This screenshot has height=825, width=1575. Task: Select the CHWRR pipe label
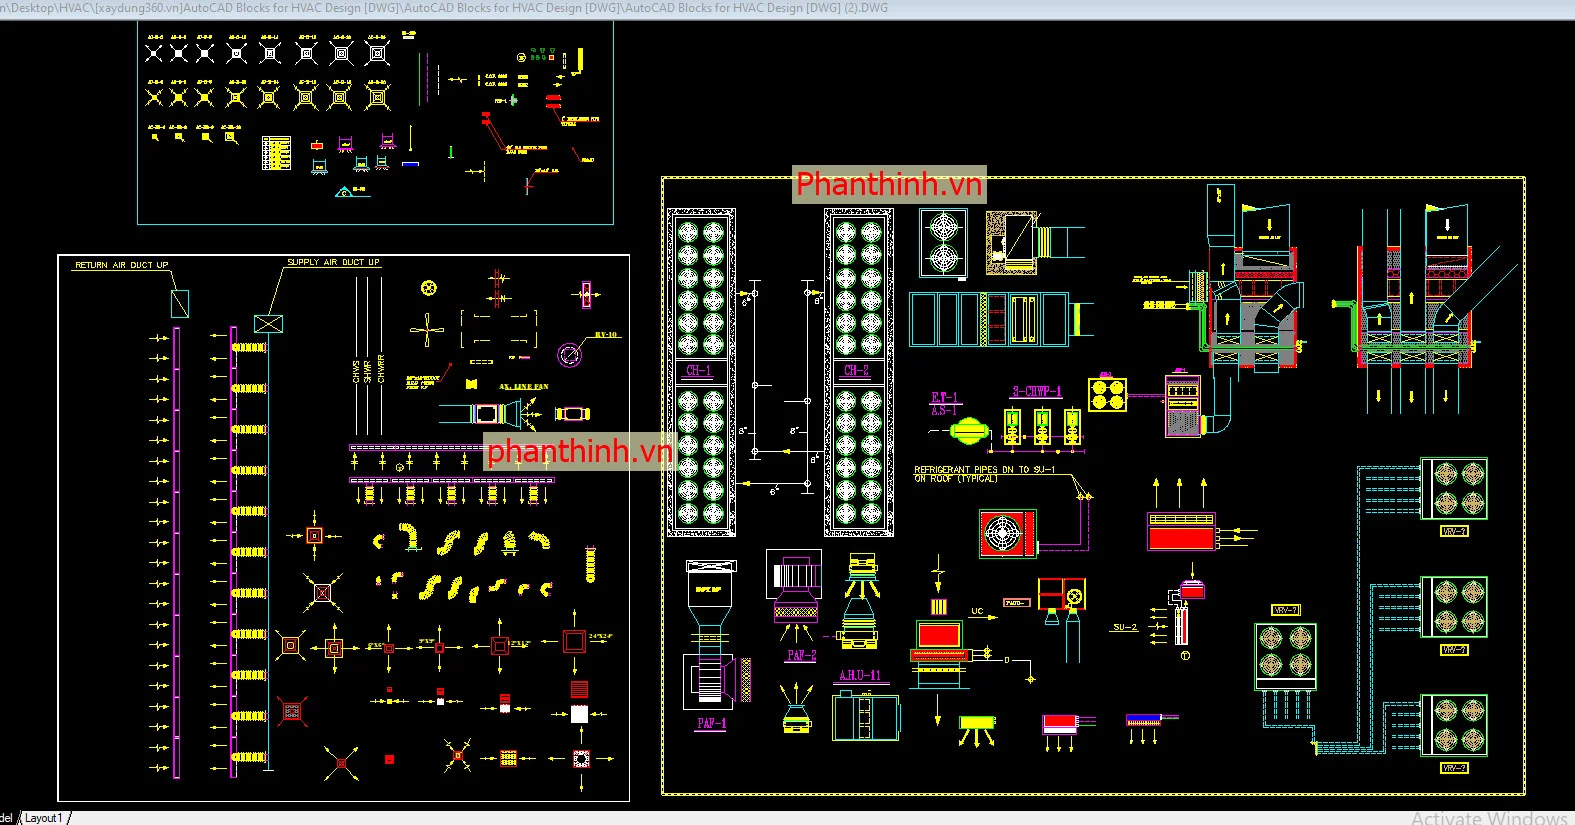point(381,369)
